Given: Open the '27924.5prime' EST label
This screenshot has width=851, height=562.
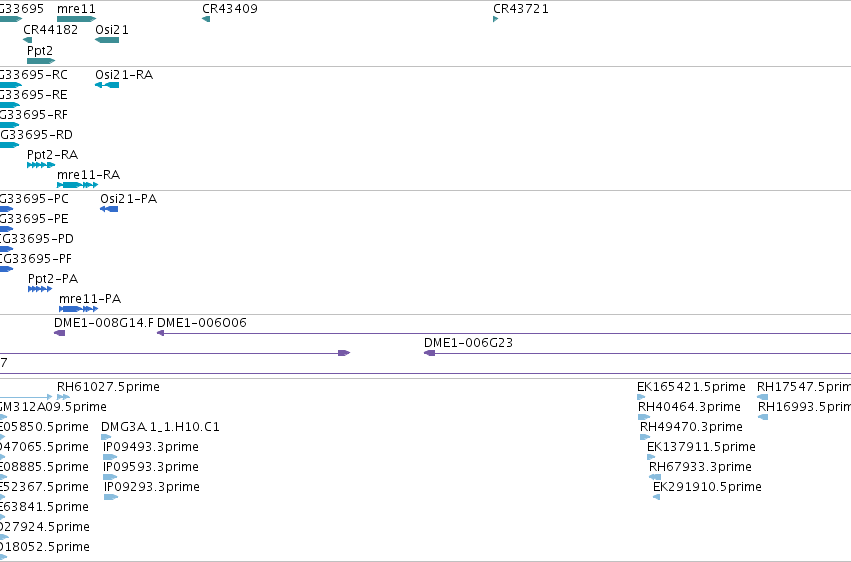Looking at the screenshot, I should (45, 527).
